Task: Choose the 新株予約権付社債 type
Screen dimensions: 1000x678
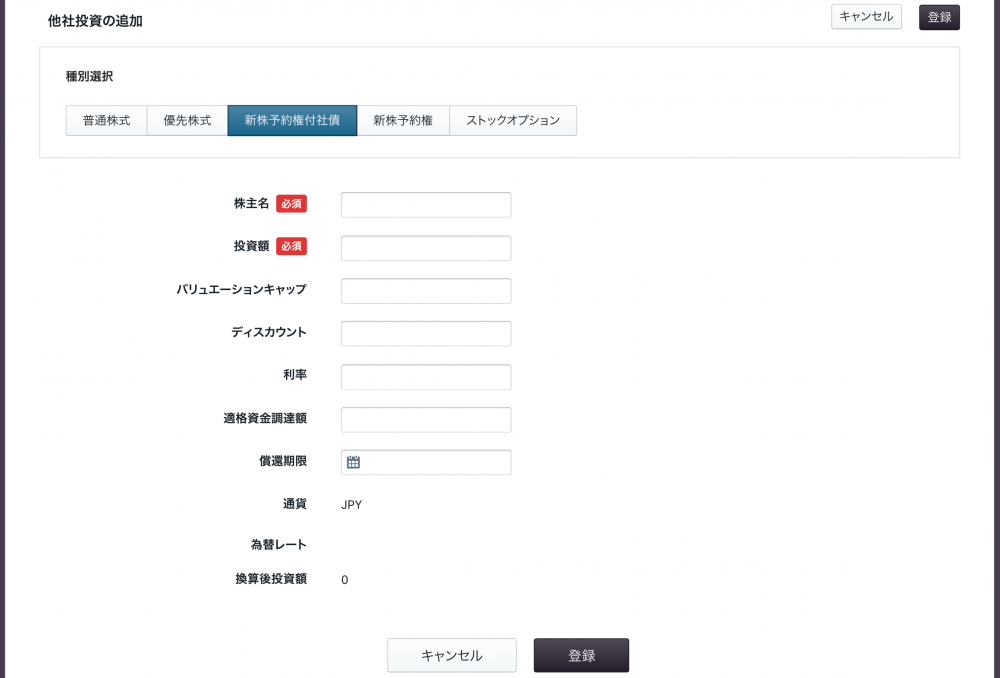Action: (292, 120)
